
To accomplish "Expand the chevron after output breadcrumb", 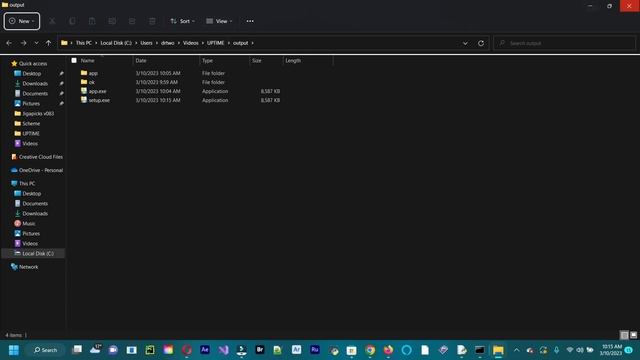I will pyautogui.click(x=253, y=43).
